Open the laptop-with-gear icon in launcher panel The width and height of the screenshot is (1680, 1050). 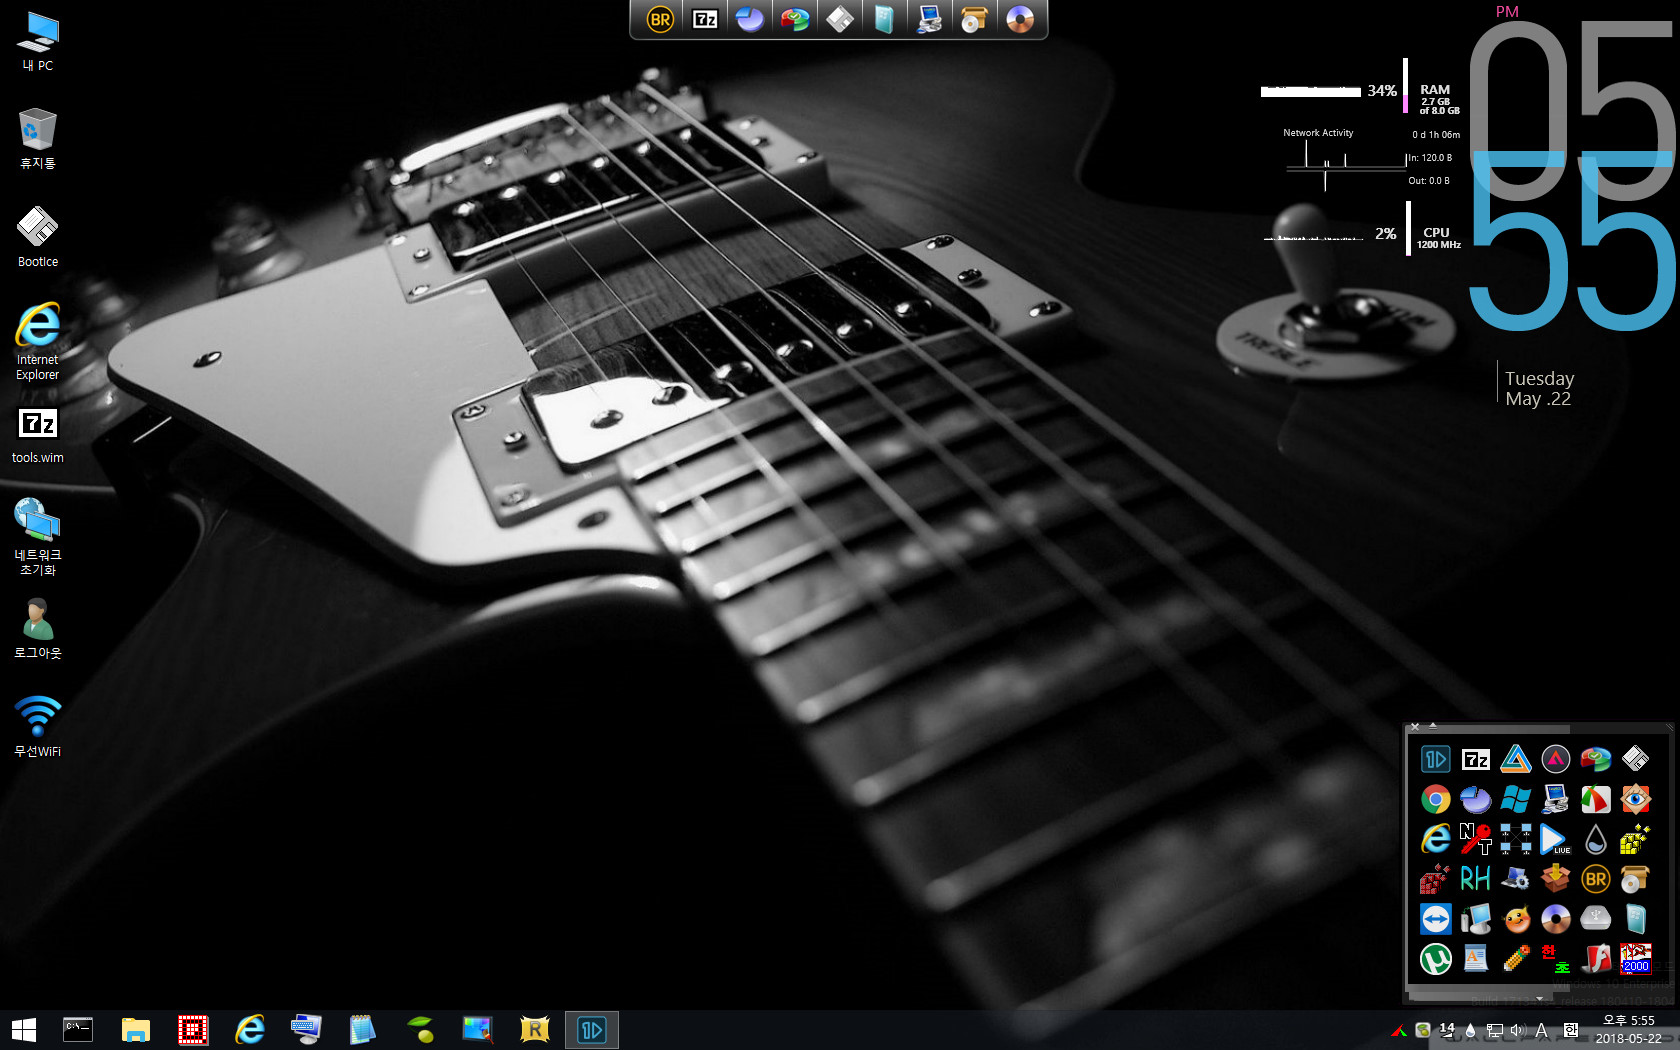[1516, 879]
